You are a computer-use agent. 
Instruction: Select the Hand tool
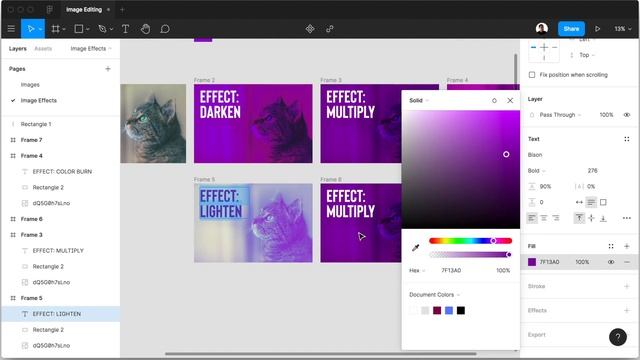click(x=145, y=29)
